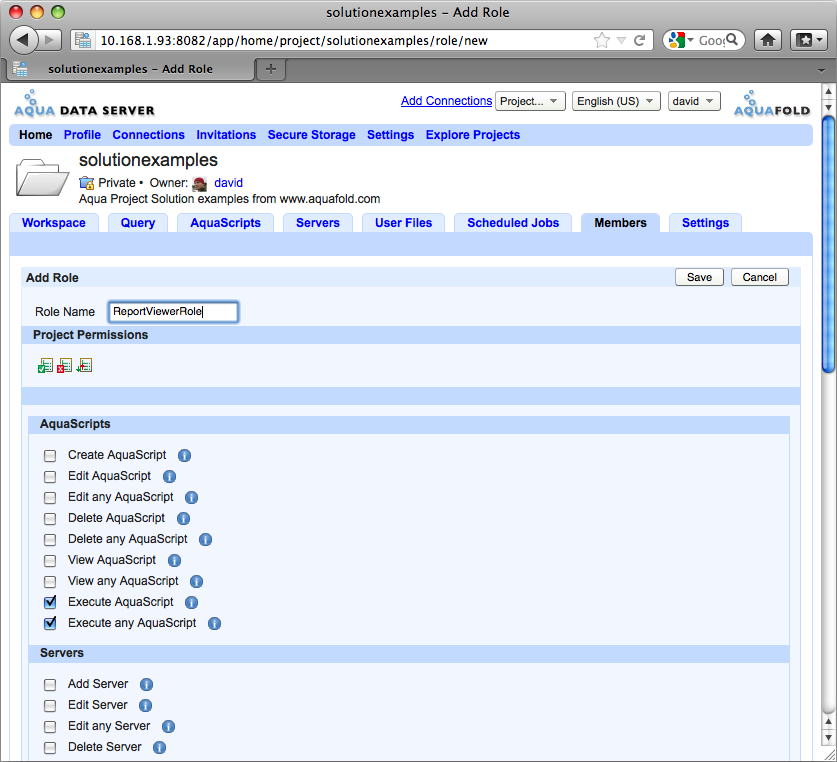Uncheck Execute any AquaScript checkbox
Image resolution: width=837 pixels, height=762 pixels.
pos(50,623)
